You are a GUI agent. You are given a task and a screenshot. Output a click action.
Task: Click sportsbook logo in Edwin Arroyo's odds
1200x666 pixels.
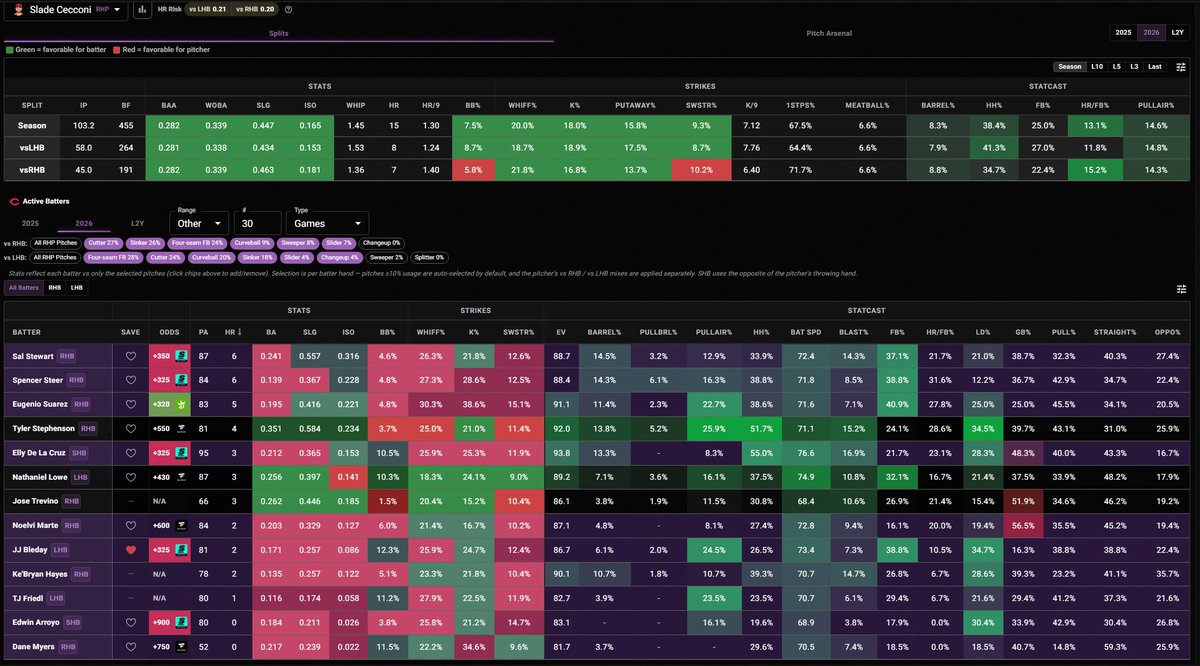[182, 623]
